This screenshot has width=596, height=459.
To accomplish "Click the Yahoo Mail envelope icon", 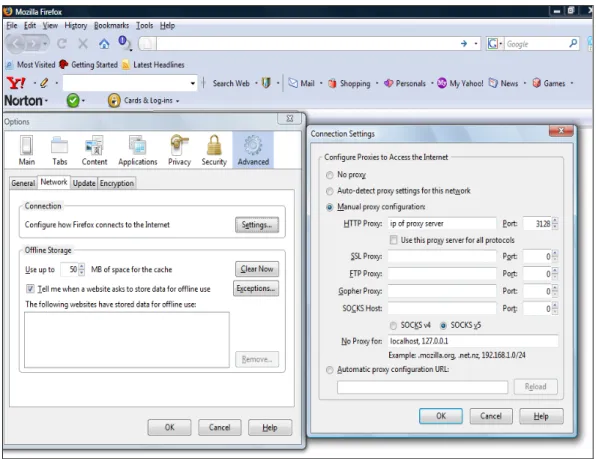I will 293,83.
